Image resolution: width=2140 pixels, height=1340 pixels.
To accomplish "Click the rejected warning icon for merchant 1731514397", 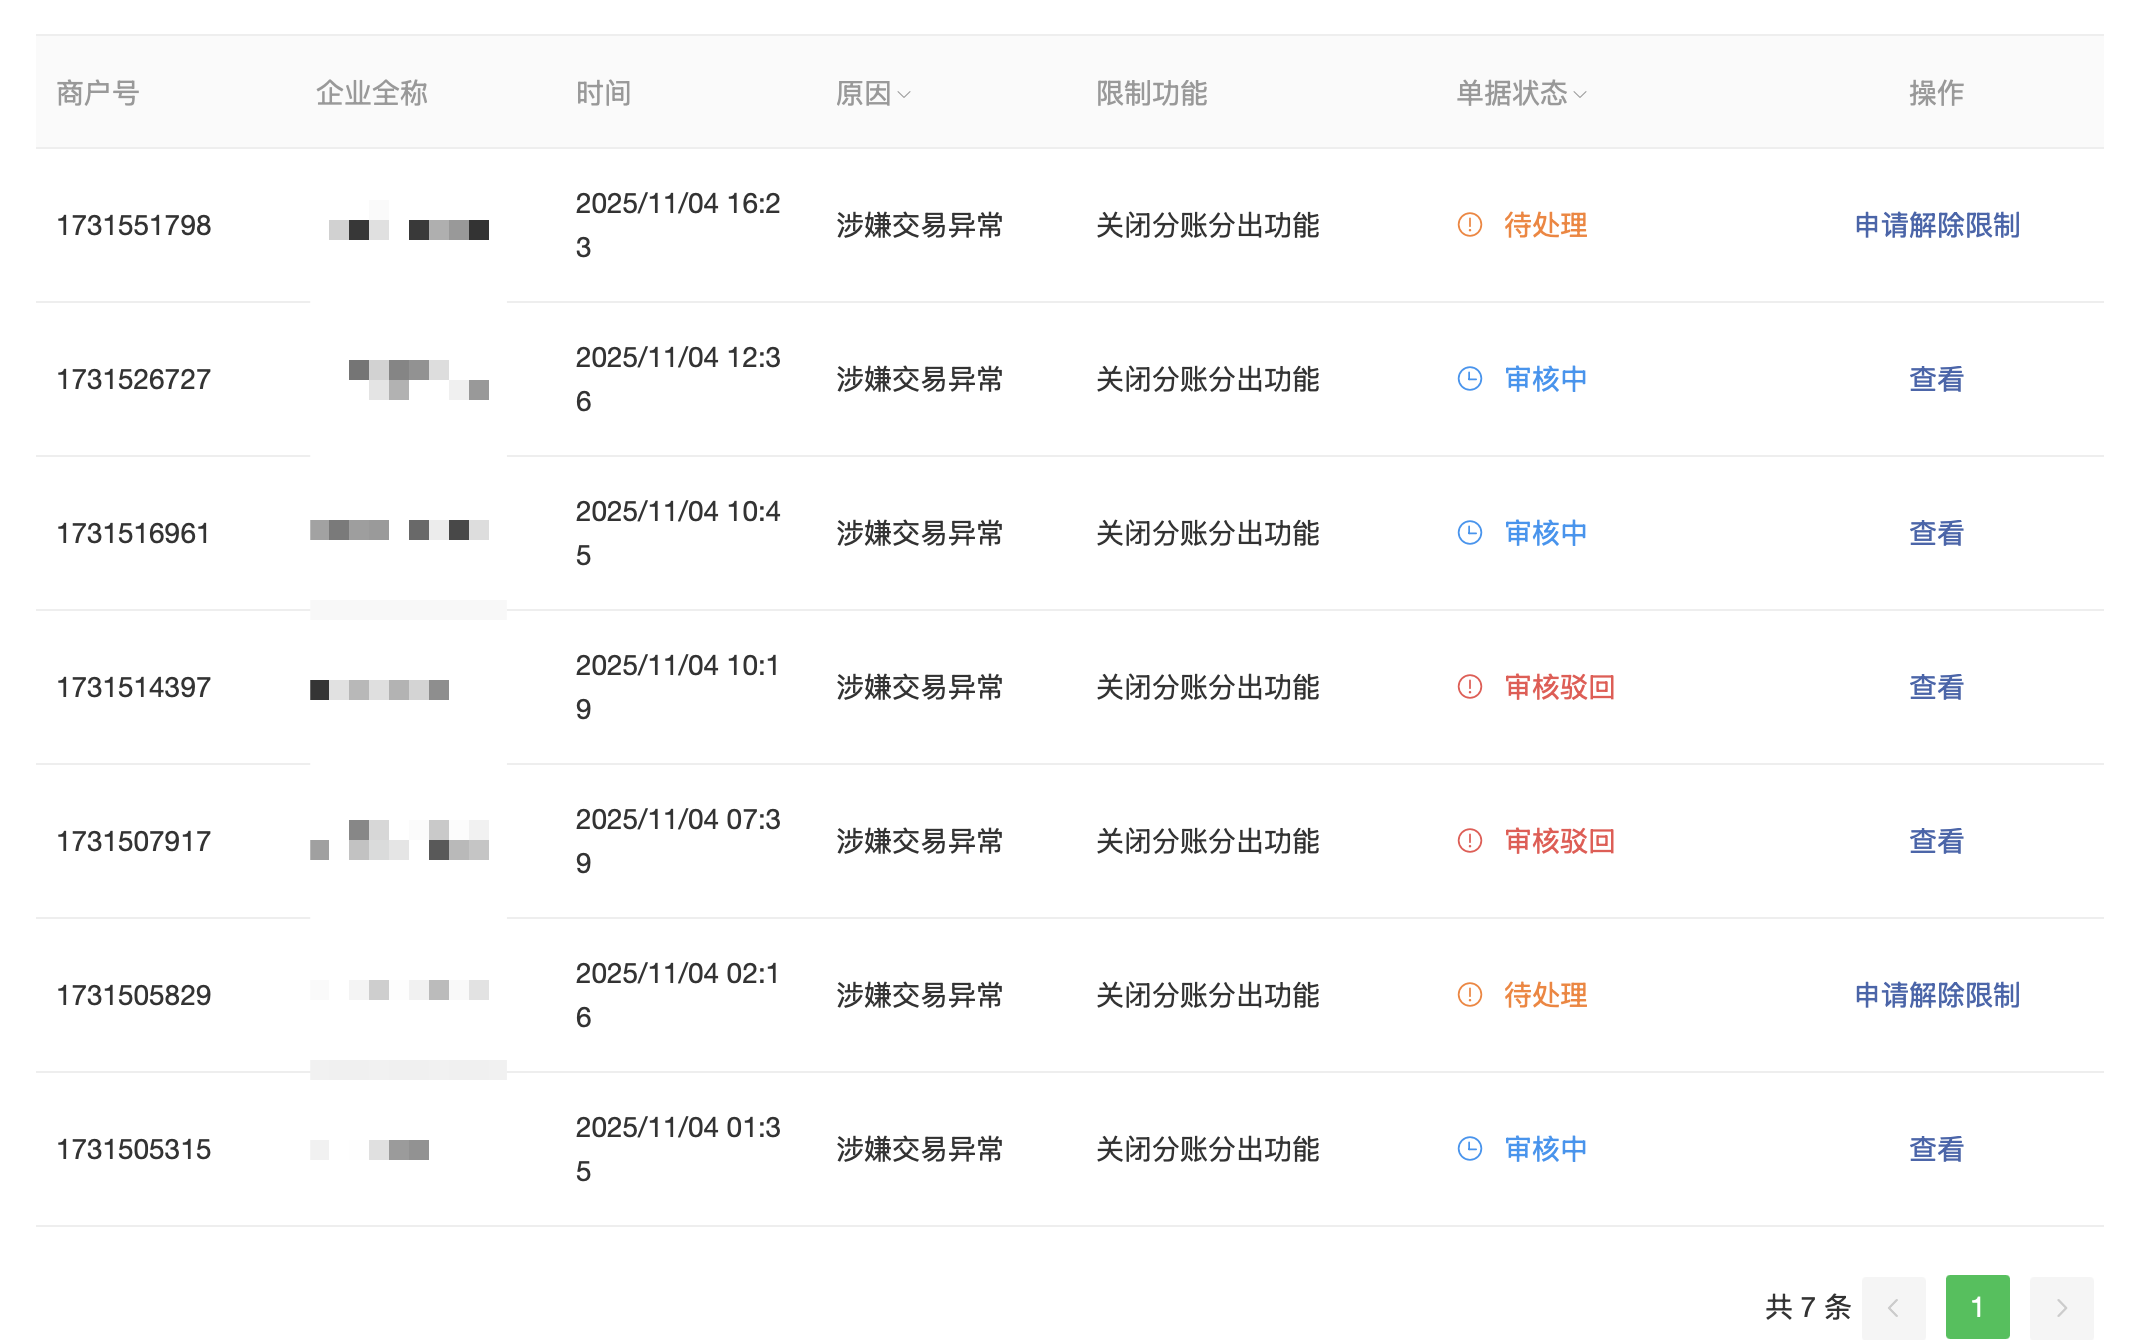I will click(x=1469, y=687).
